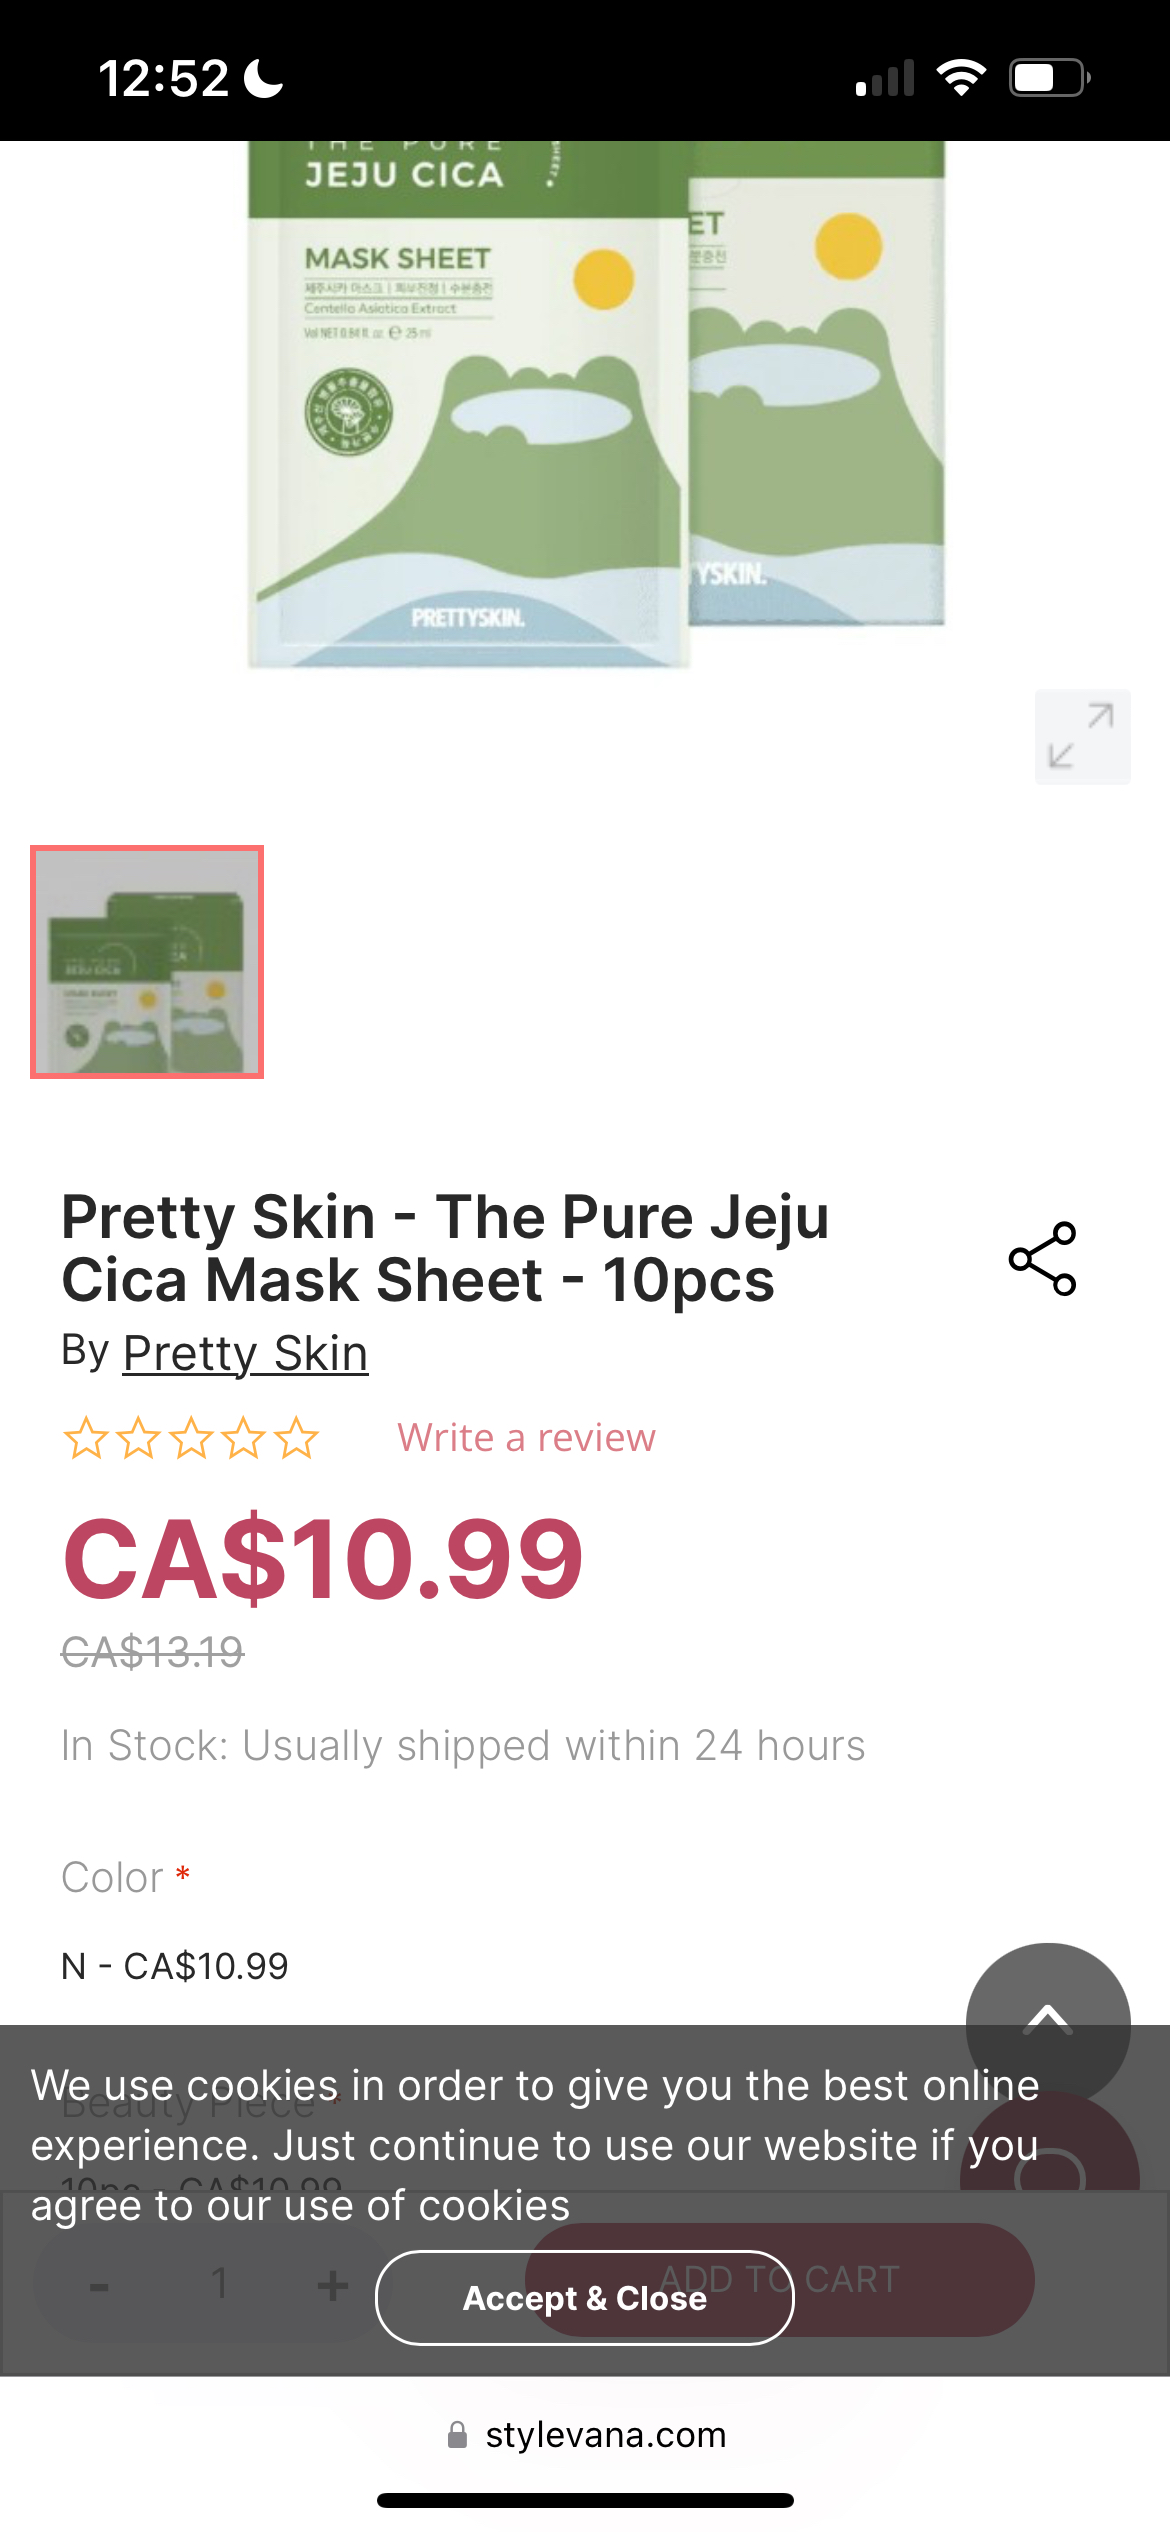Click the fifth rating star

point(297,1438)
